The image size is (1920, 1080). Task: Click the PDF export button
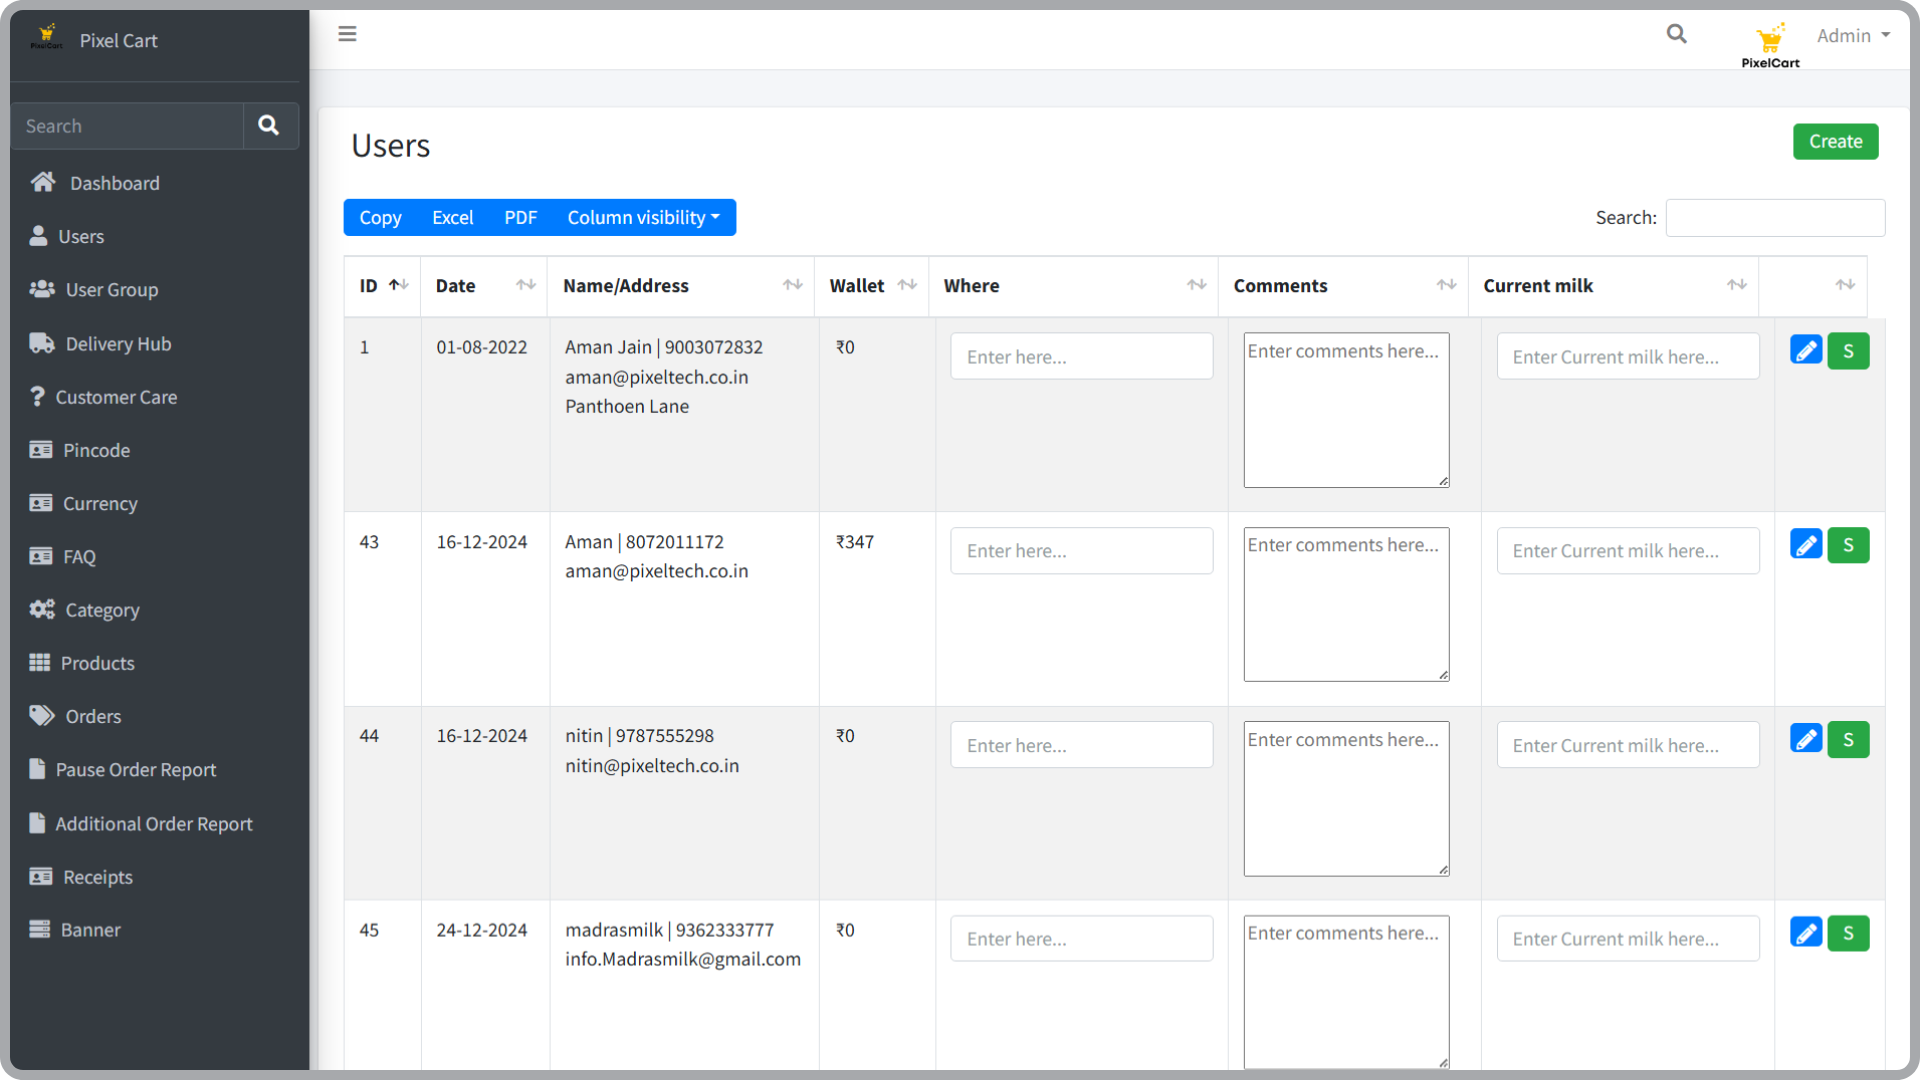click(x=520, y=217)
